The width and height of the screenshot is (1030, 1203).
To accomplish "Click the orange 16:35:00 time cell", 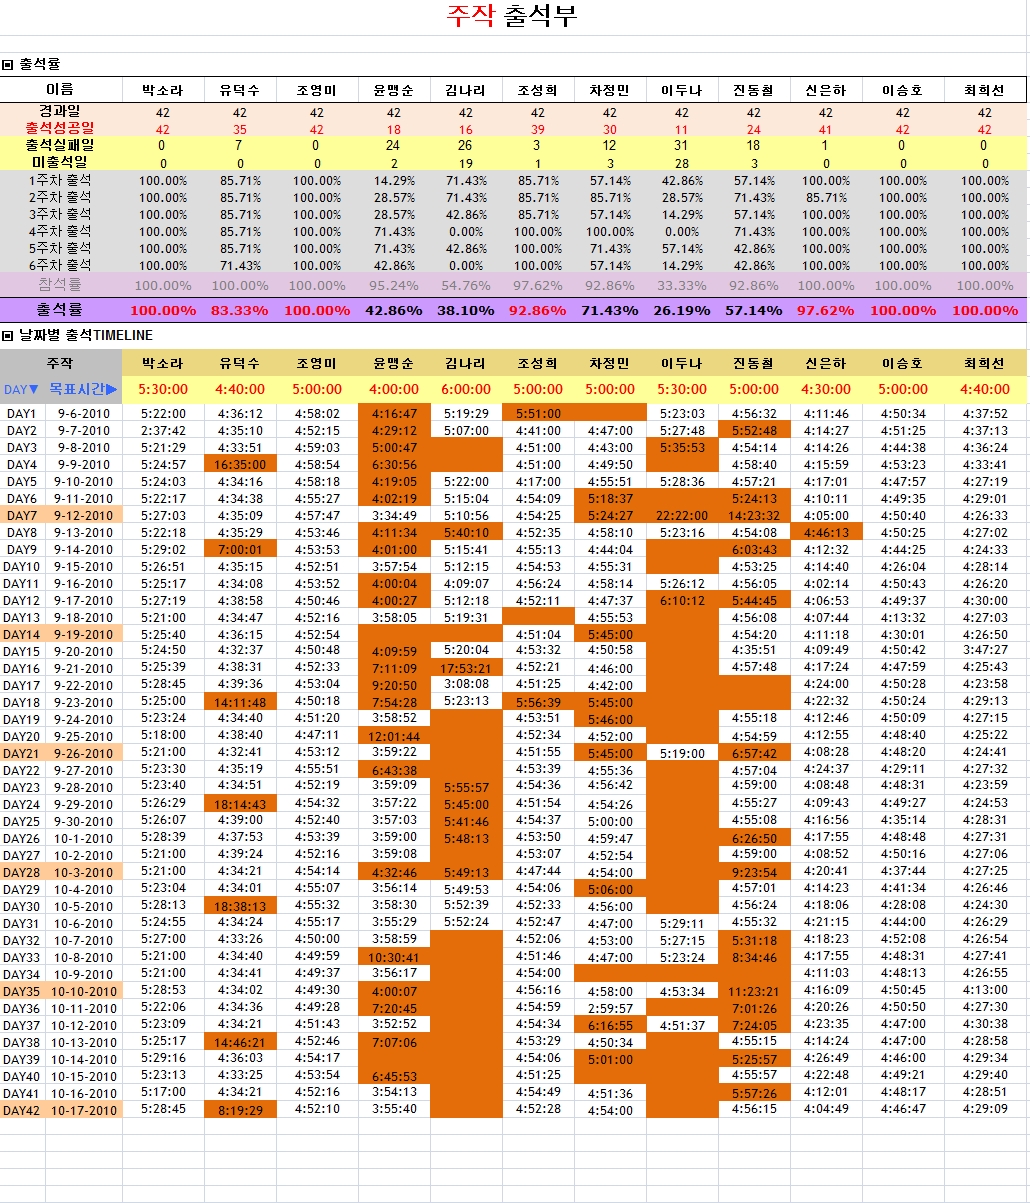I will (240, 464).
